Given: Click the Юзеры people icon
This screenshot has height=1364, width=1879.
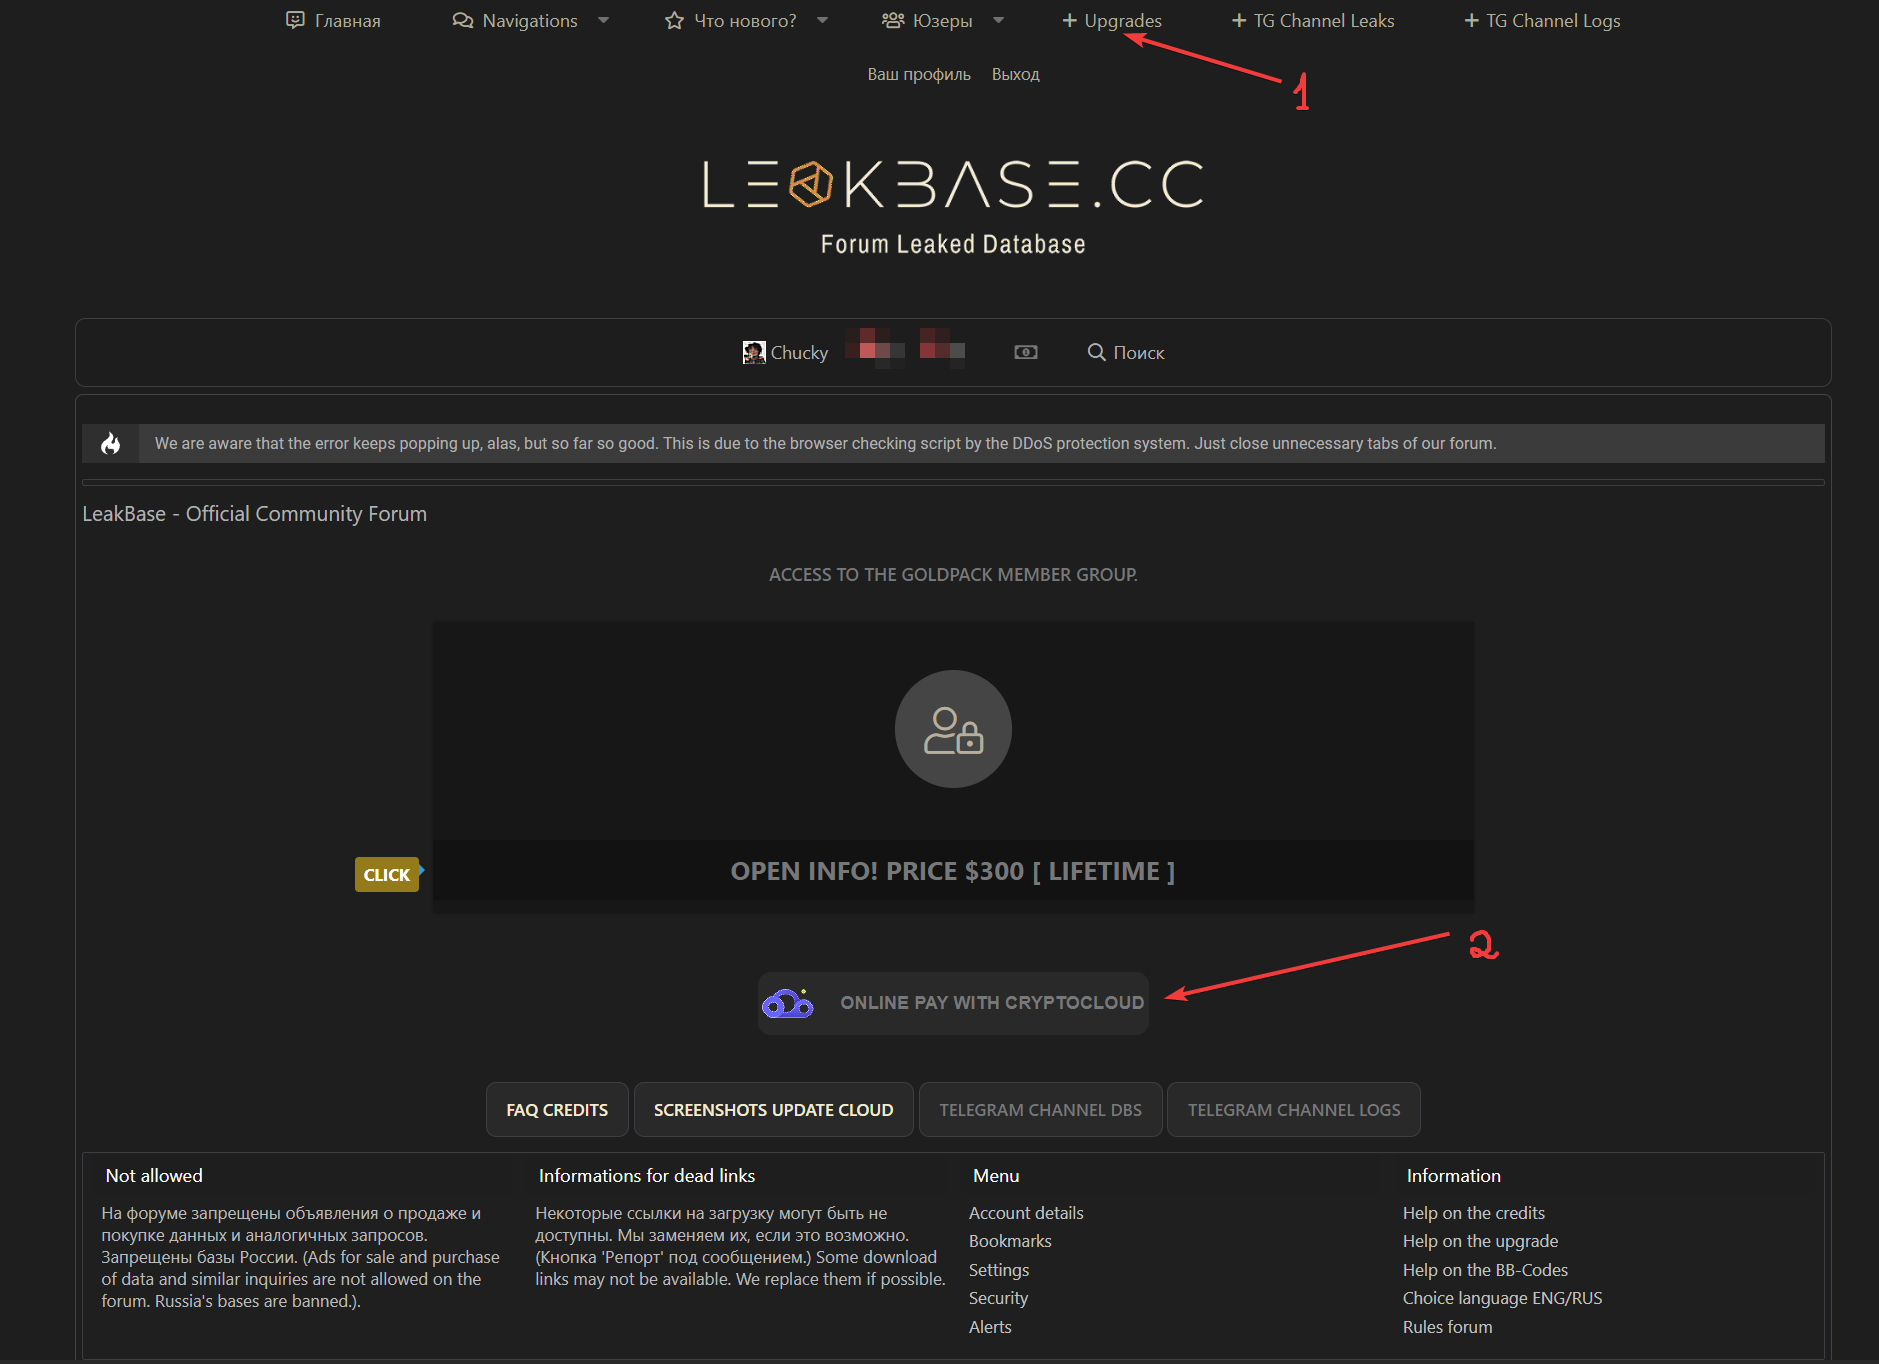Looking at the screenshot, I should [x=892, y=20].
